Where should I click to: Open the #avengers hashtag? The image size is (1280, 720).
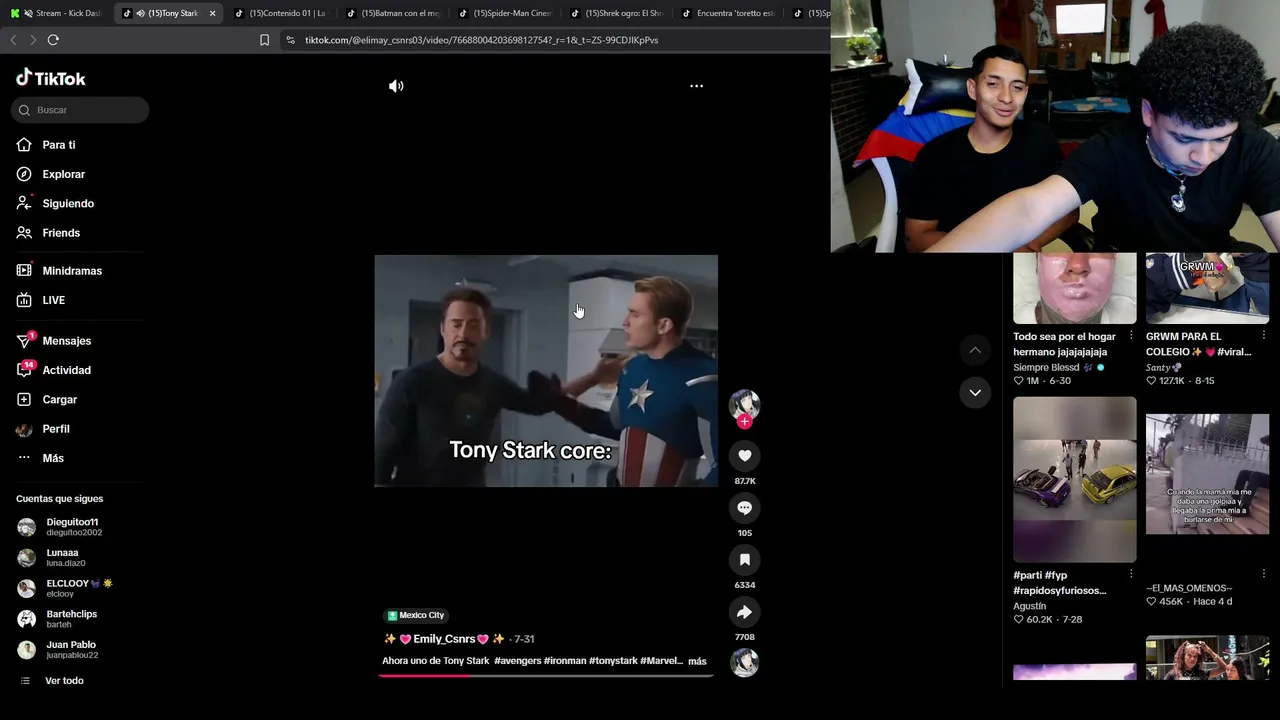[x=517, y=661]
